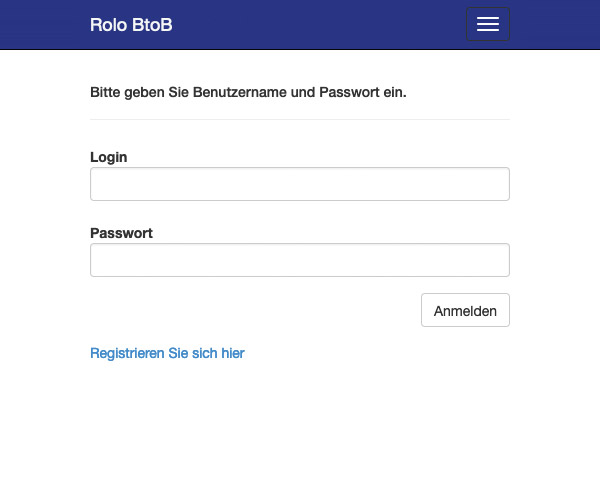Go to registration via the blue link
This screenshot has width=600, height=500.
click(167, 353)
